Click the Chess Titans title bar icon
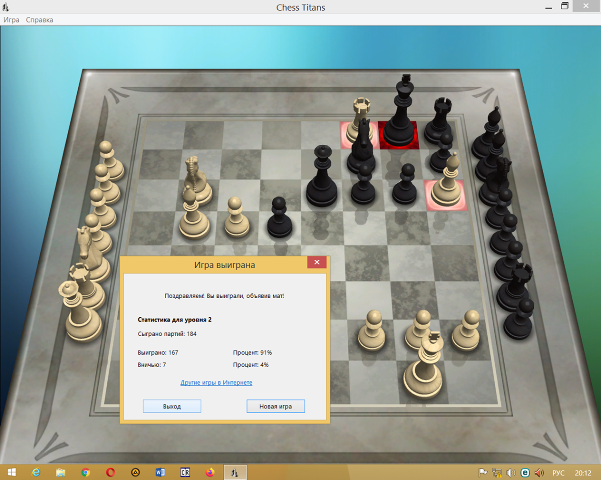Screen dimensions: 601x480 coord(7,7)
